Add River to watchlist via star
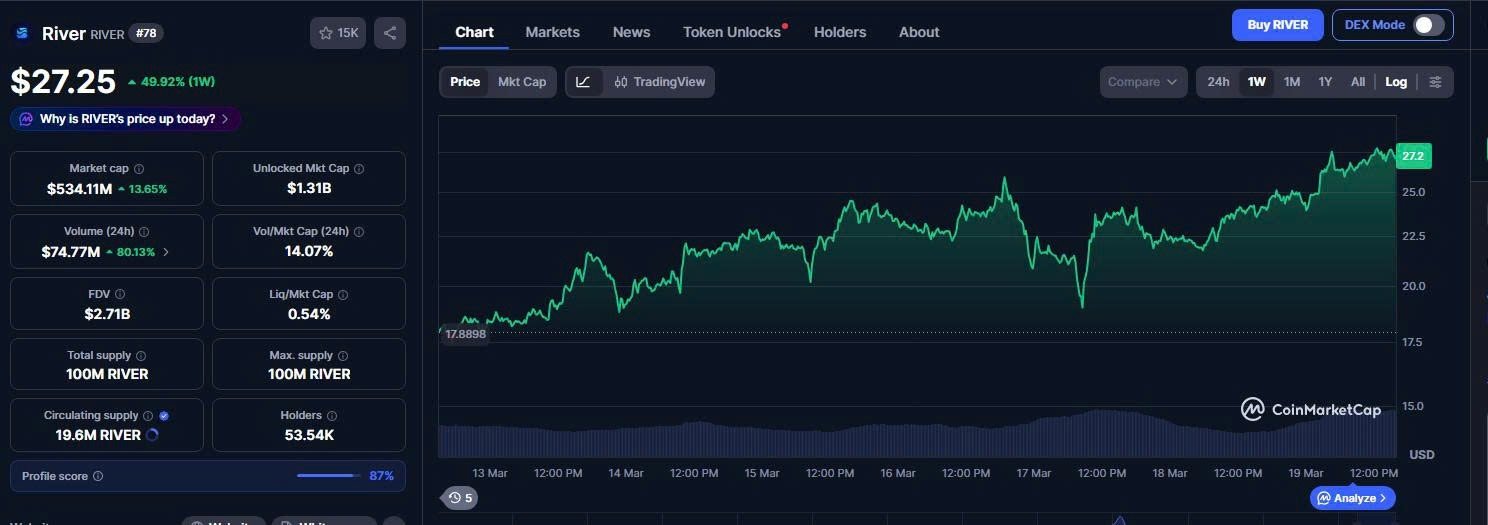 pyautogui.click(x=338, y=33)
